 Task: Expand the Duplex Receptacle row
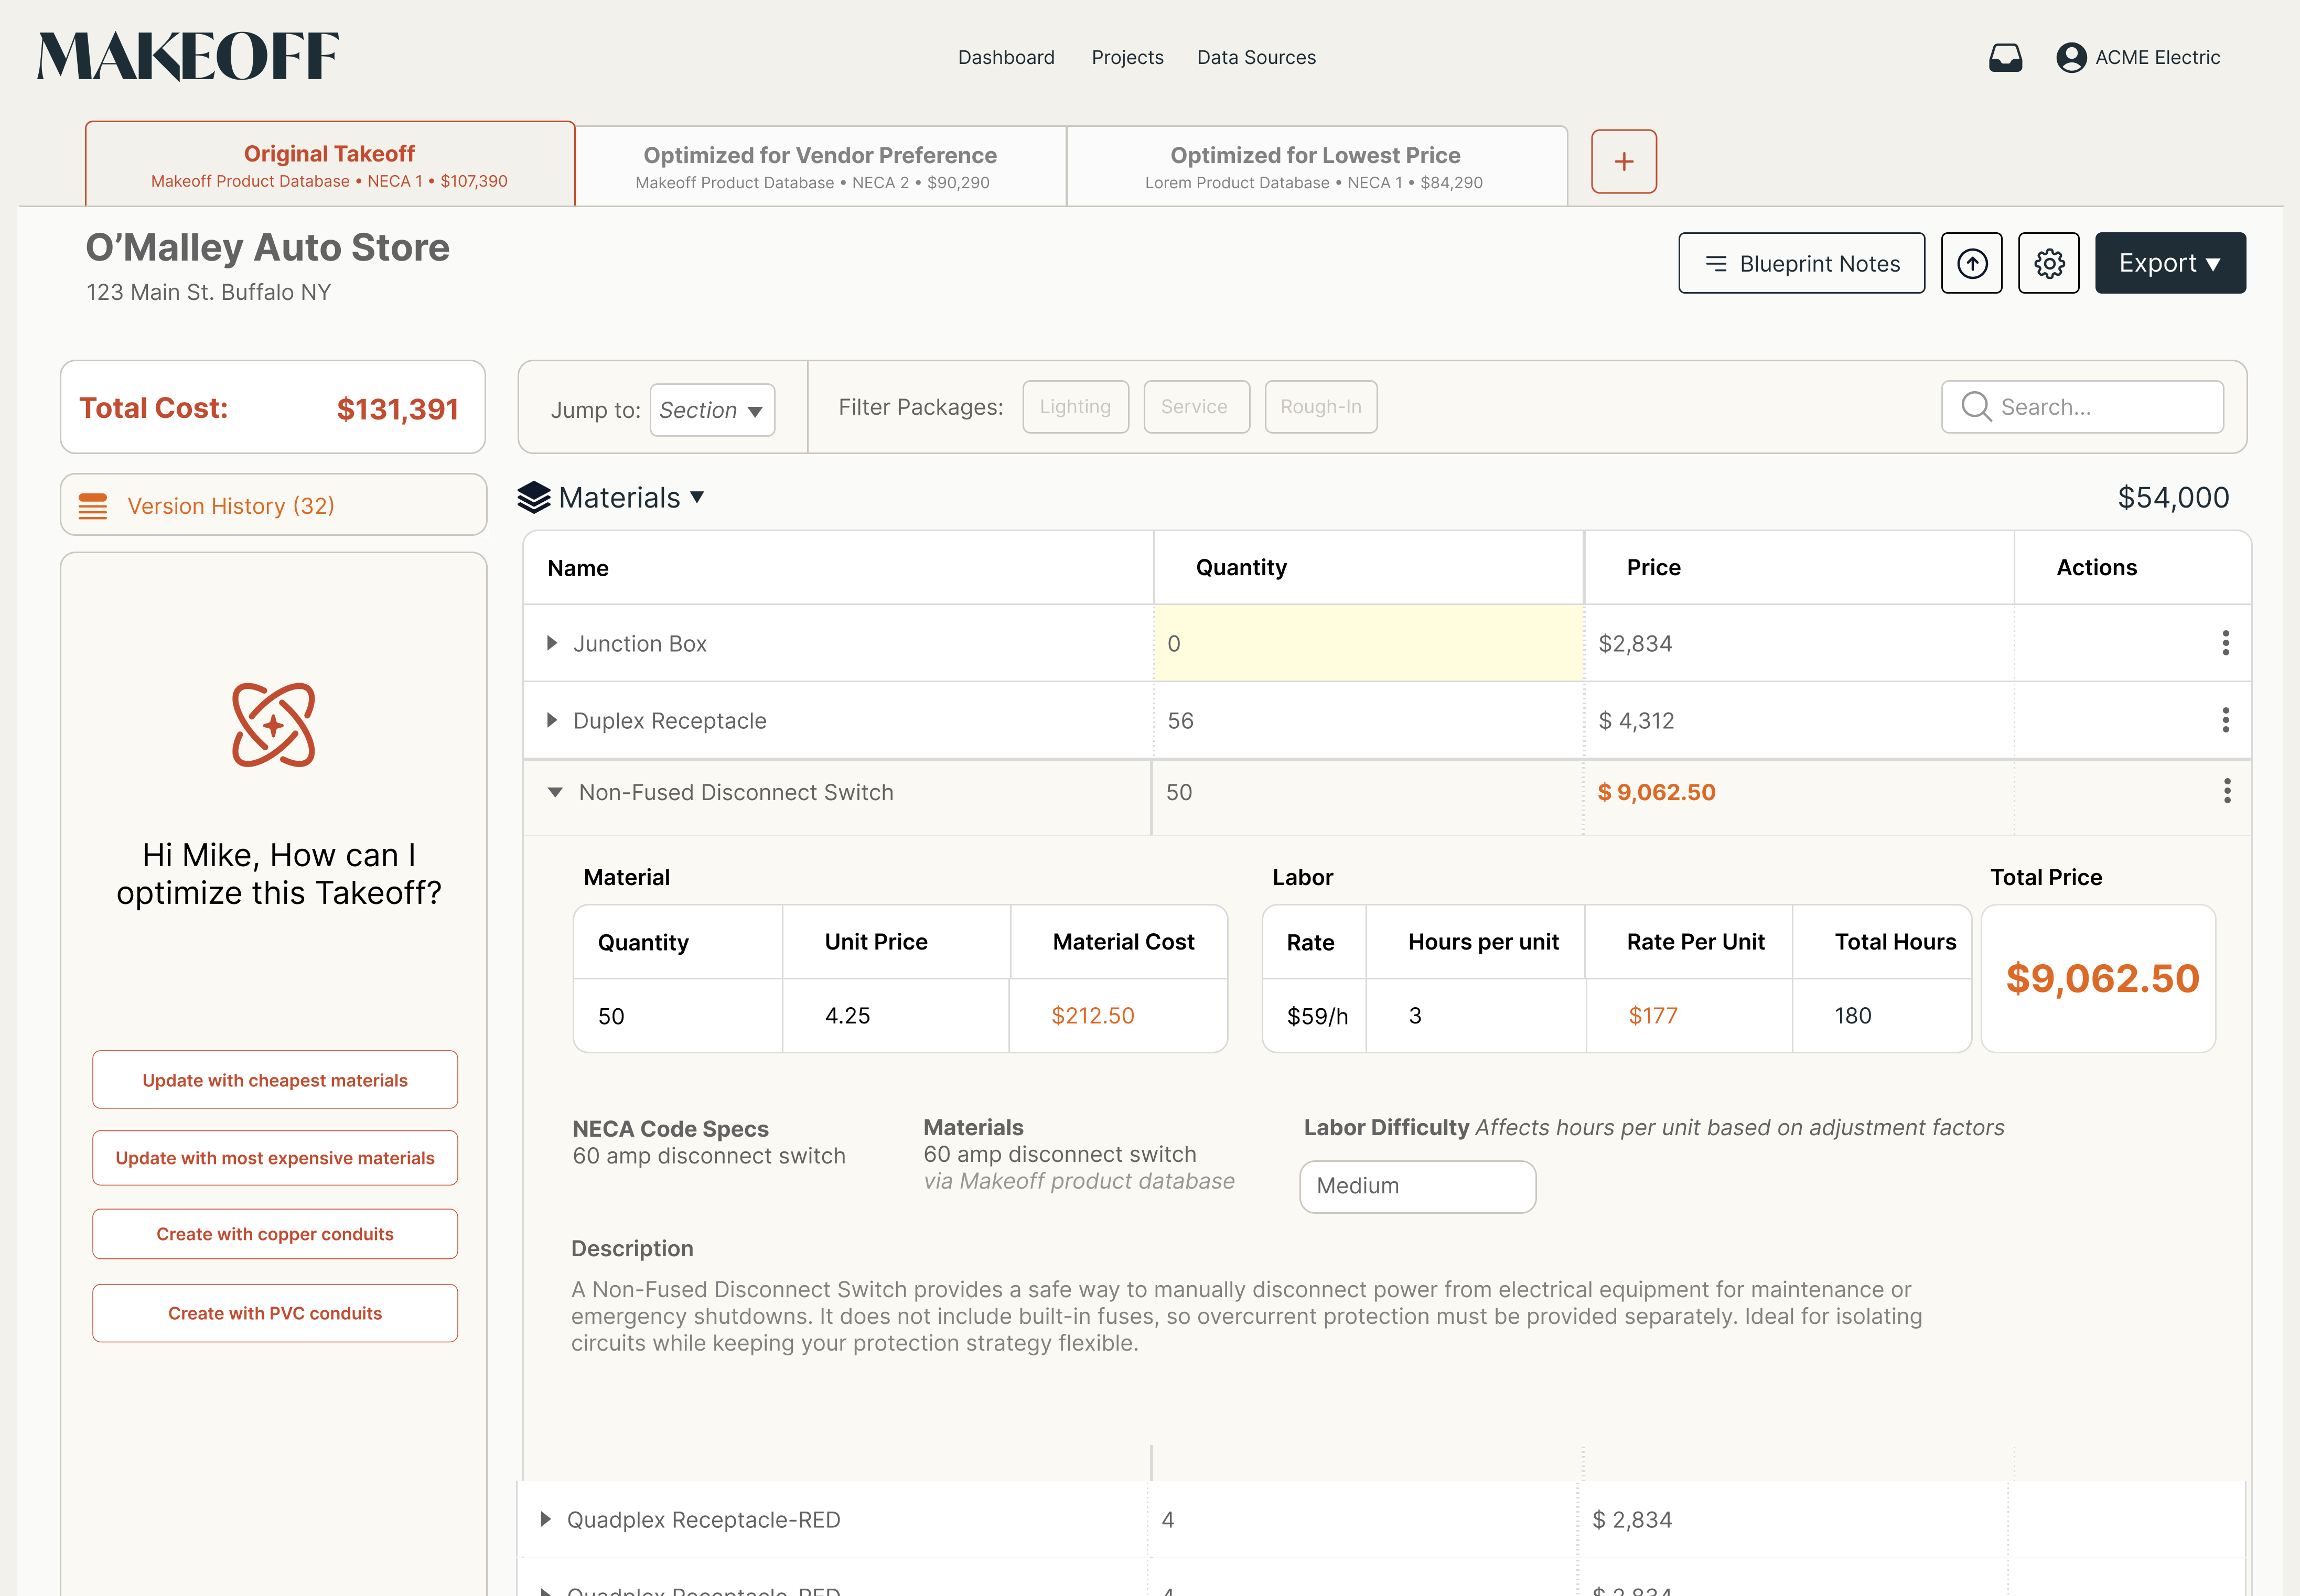tap(551, 720)
